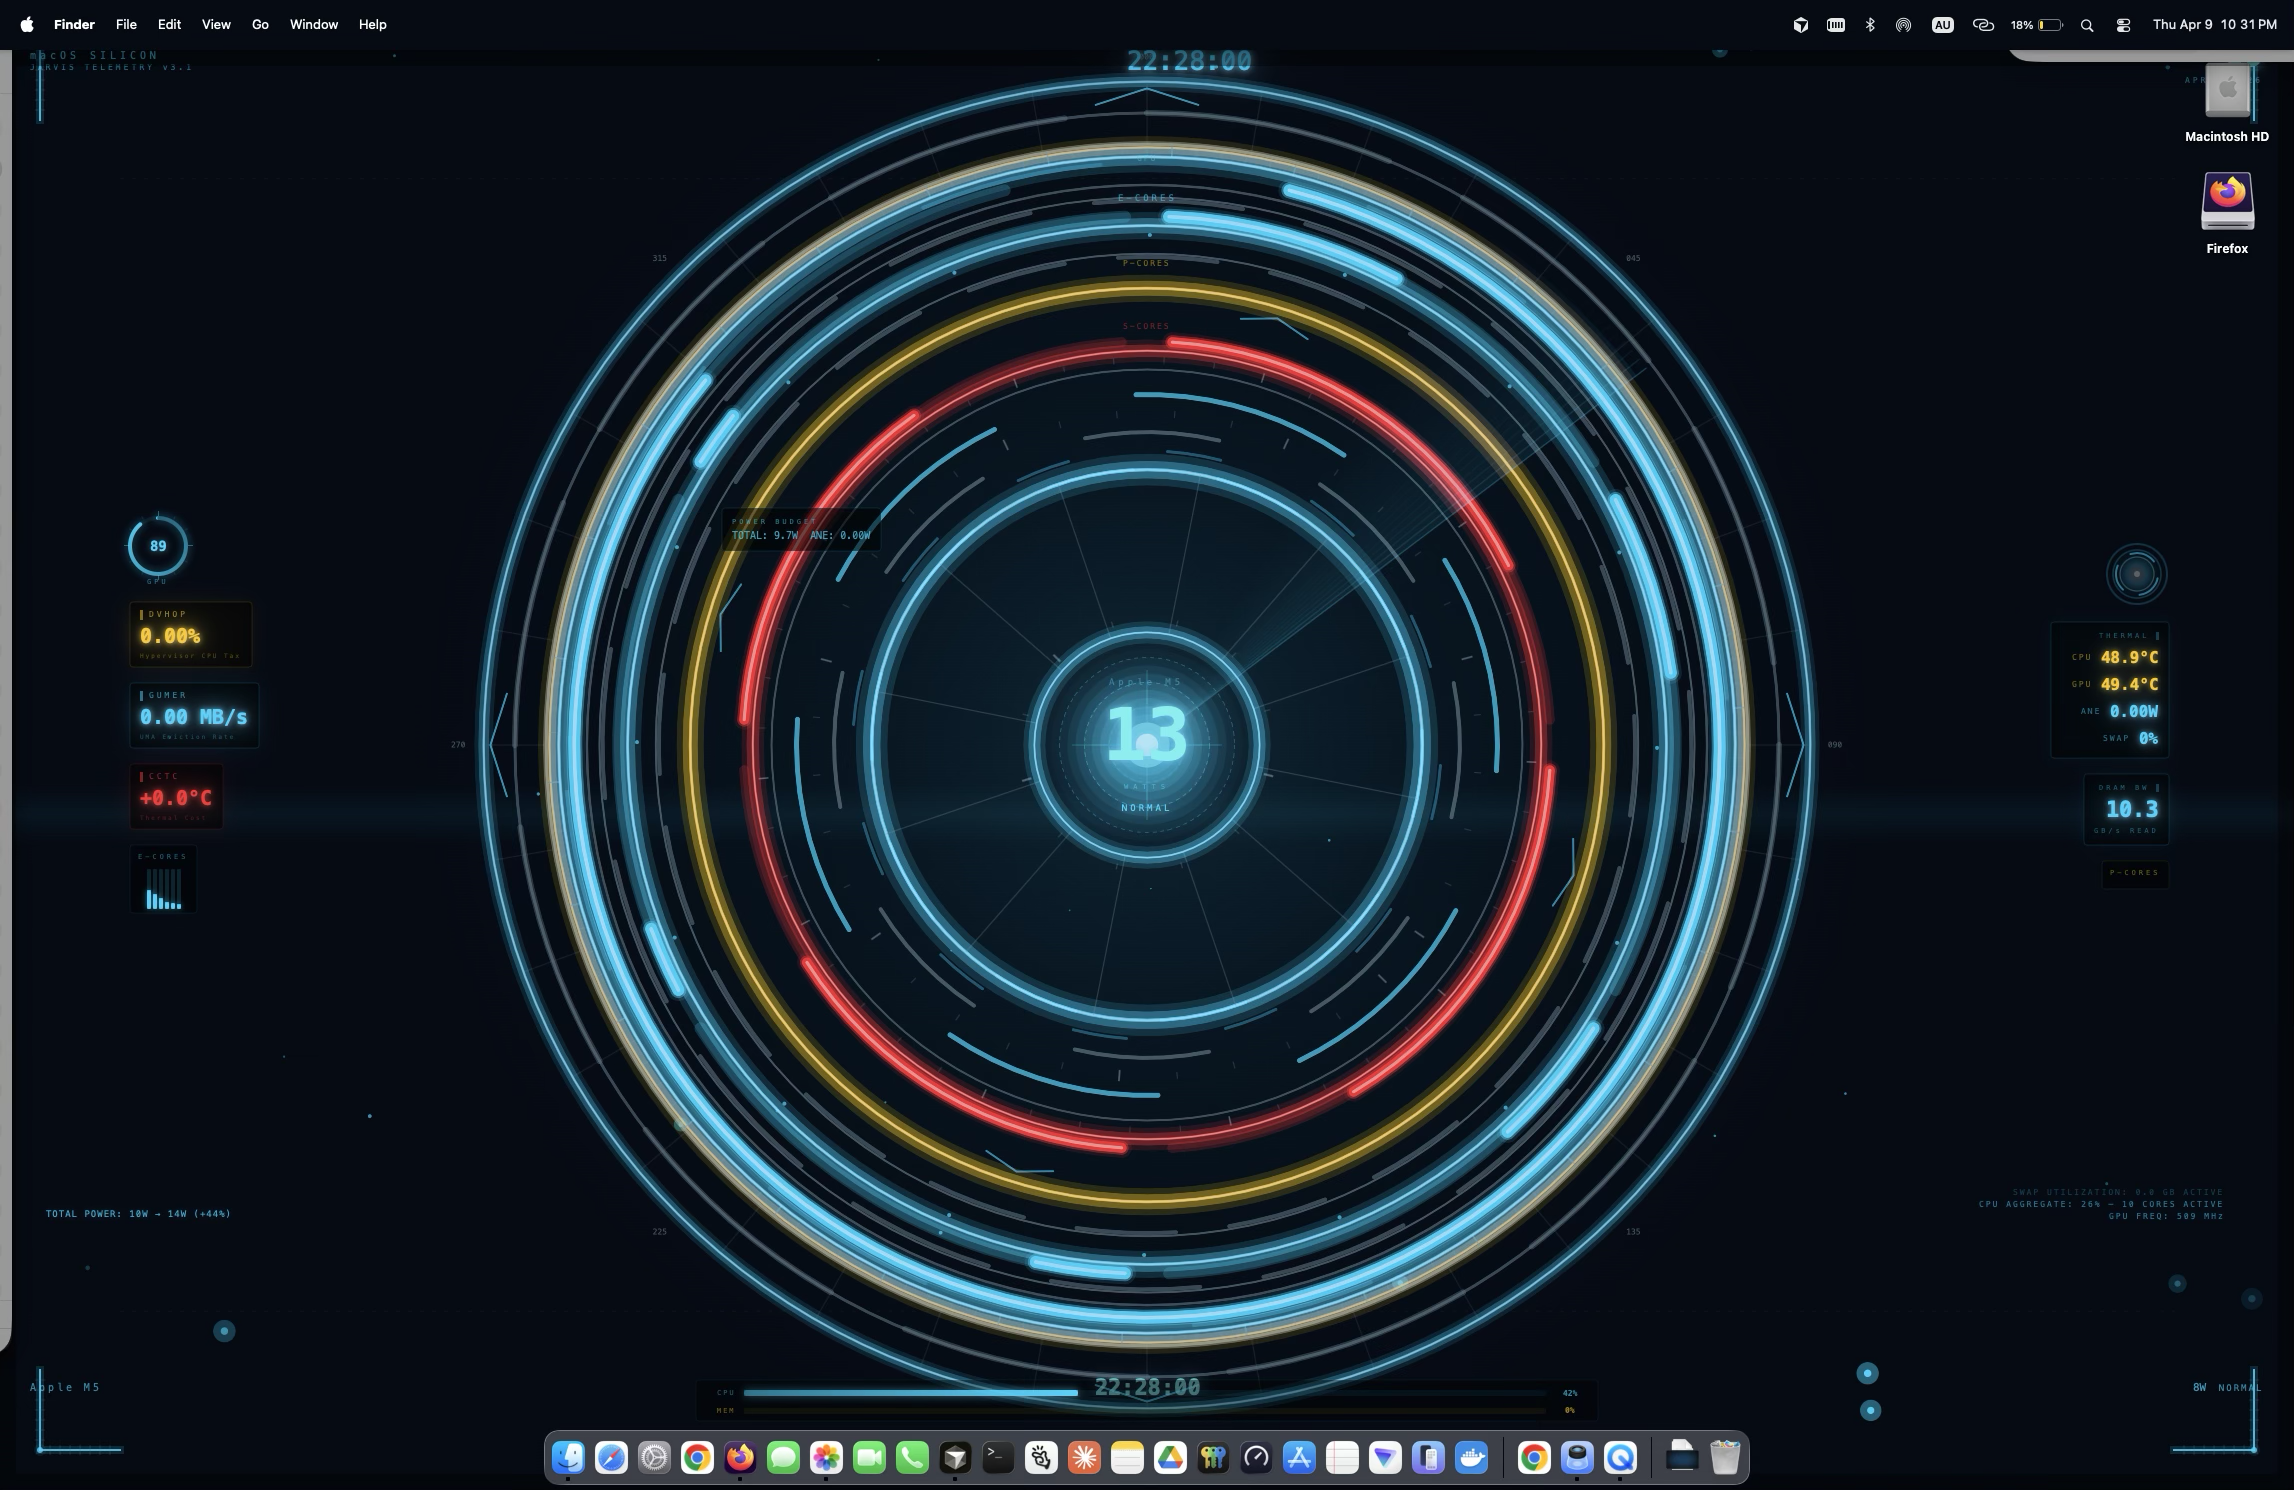Open Safari from the Dock
2294x1490 pixels.
coord(611,1458)
